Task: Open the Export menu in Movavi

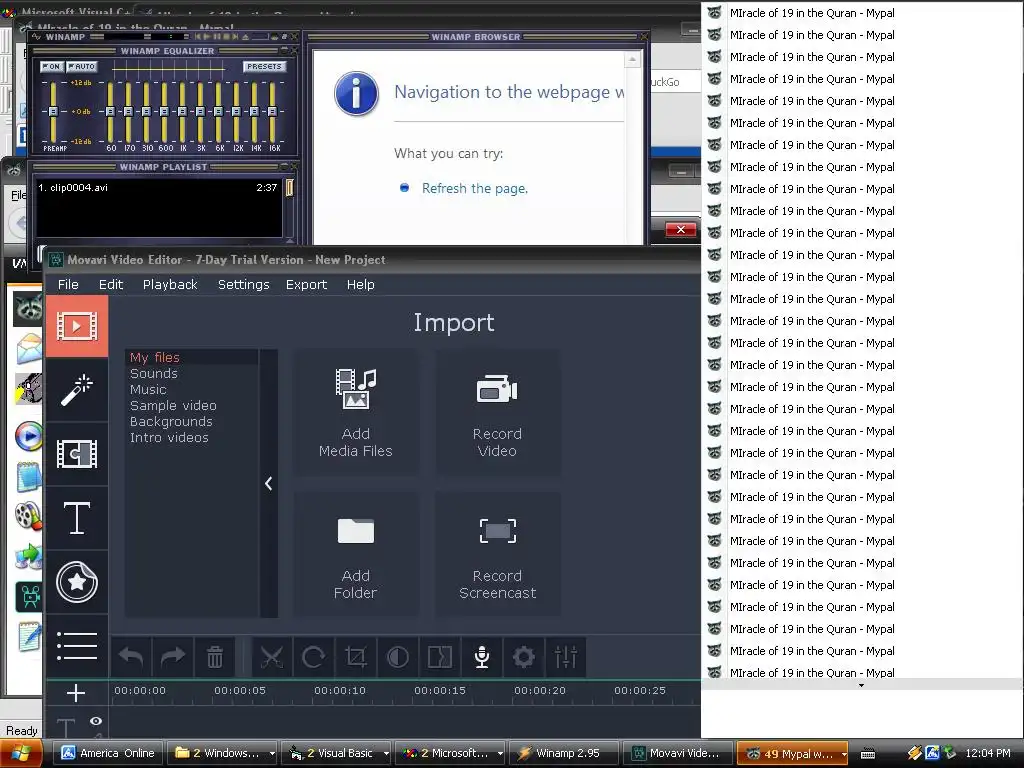Action: [x=306, y=285]
